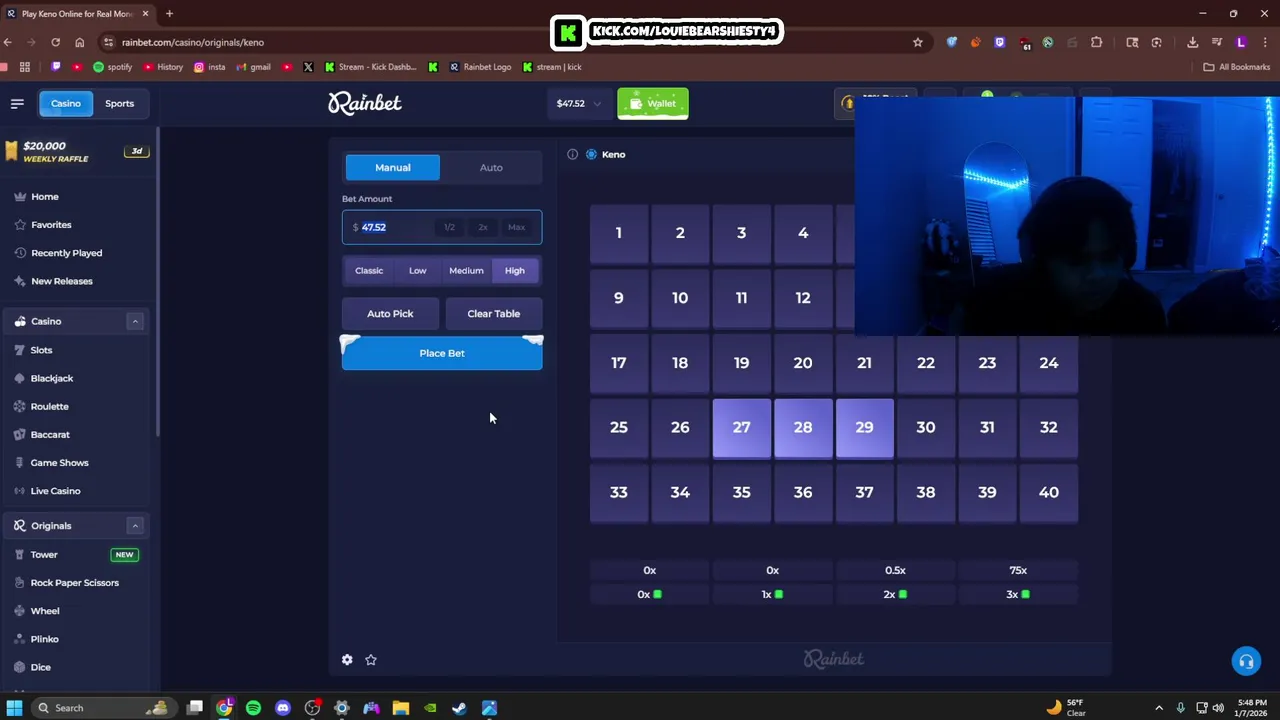Open the Rainbet Logo bookmark
This screenshot has width=1280, height=720.
pyautogui.click(x=480, y=67)
